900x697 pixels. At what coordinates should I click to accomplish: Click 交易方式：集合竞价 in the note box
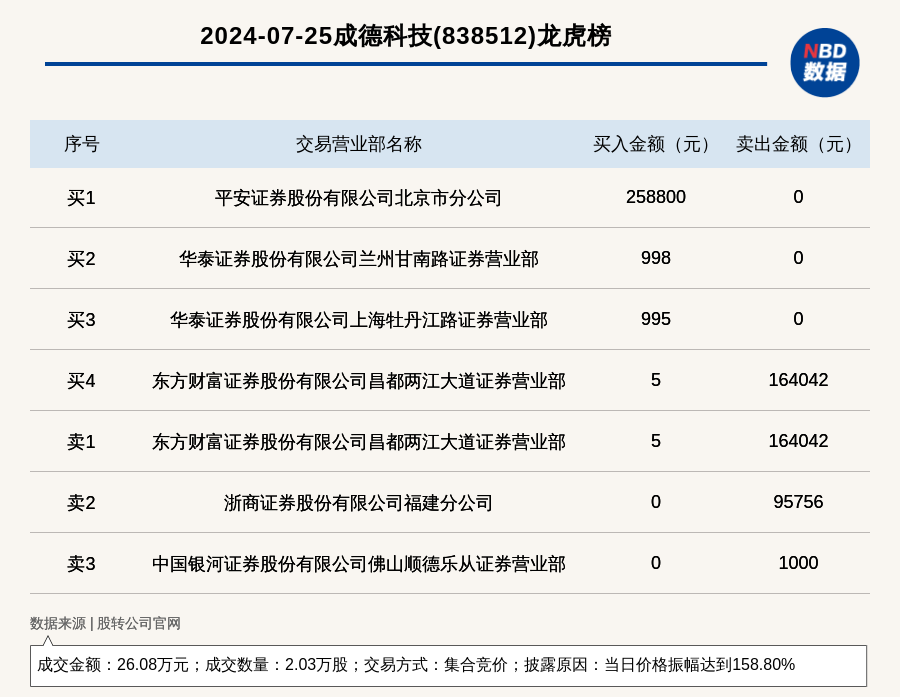click(436, 665)
